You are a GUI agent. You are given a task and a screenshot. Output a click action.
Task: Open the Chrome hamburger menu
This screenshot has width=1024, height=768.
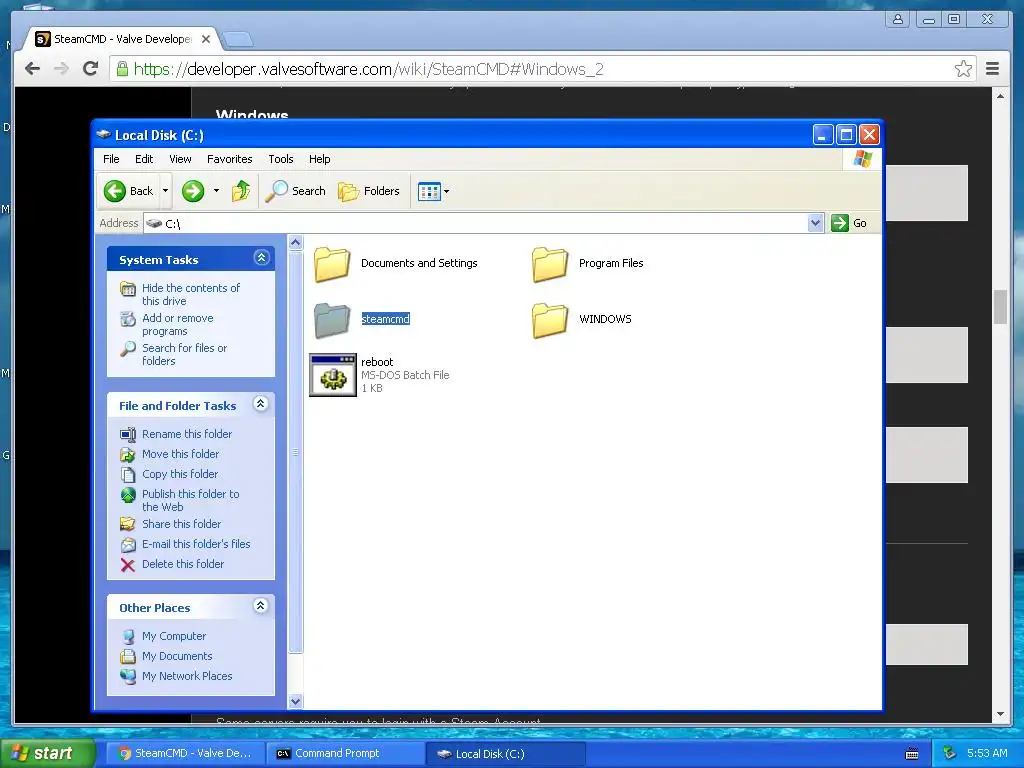pos(992,69)
